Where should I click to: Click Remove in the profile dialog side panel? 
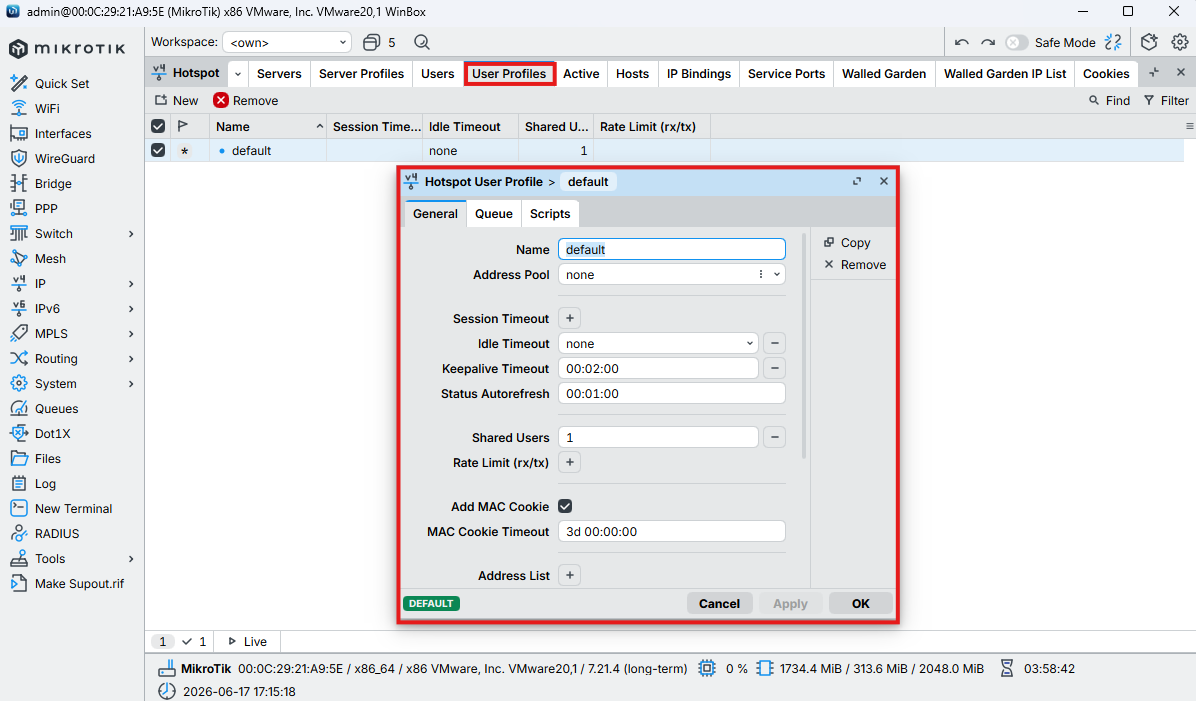[854, 265]
